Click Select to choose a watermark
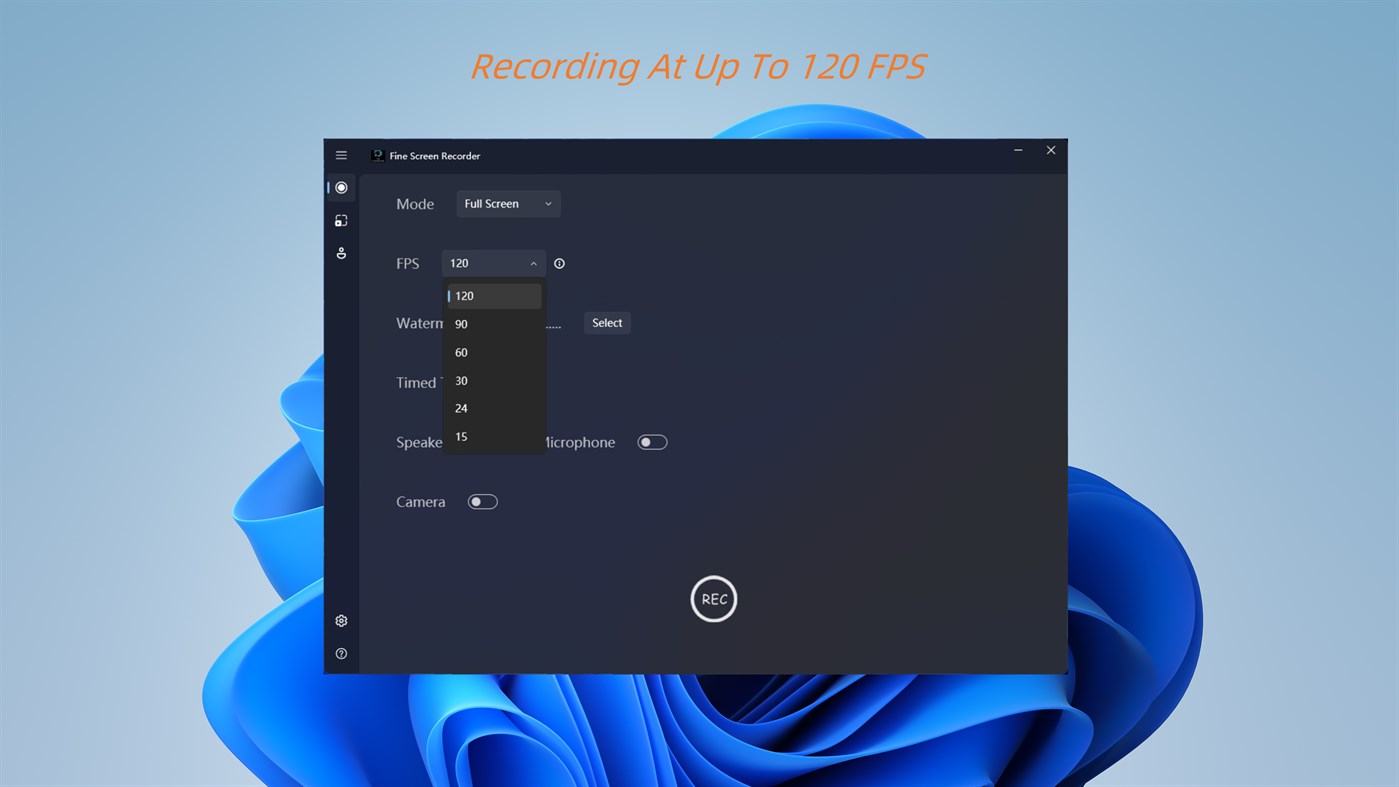 click(x=607, y=322)
